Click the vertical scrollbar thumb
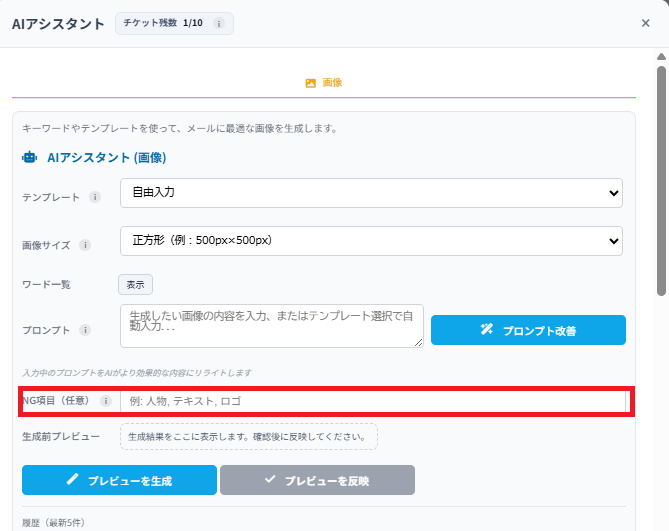 661,181
